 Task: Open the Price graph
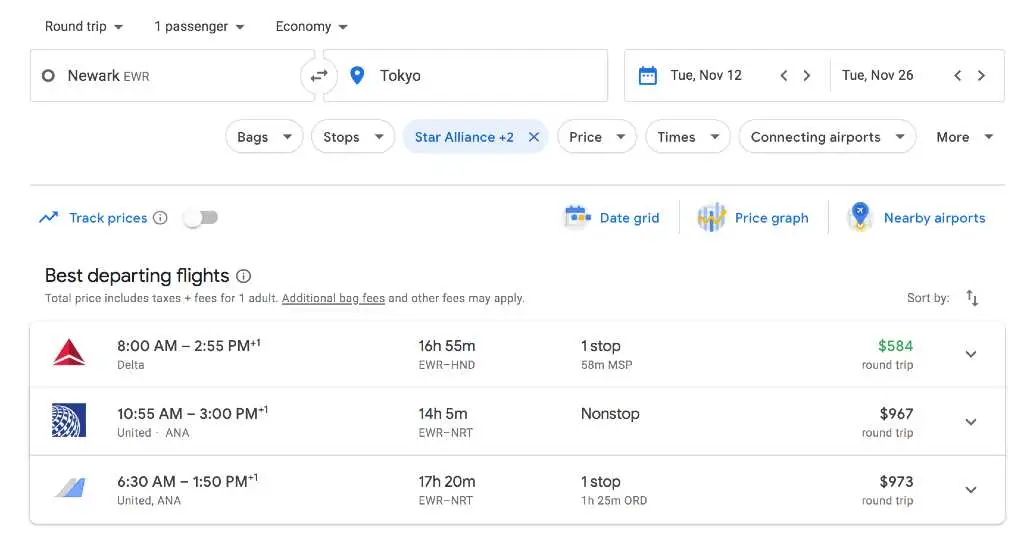[x=753, y=218]
